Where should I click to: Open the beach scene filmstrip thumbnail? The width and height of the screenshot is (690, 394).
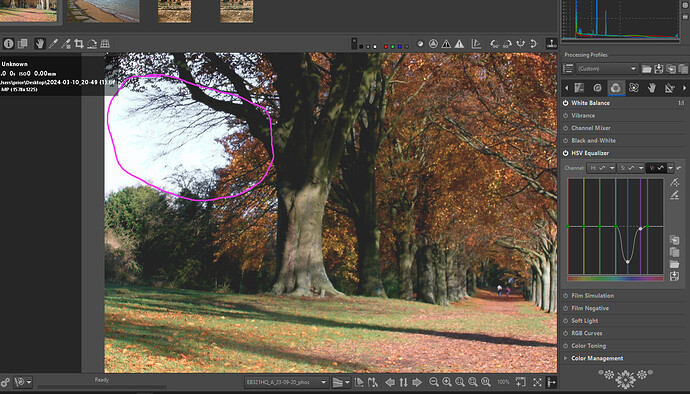click(103, 11)
